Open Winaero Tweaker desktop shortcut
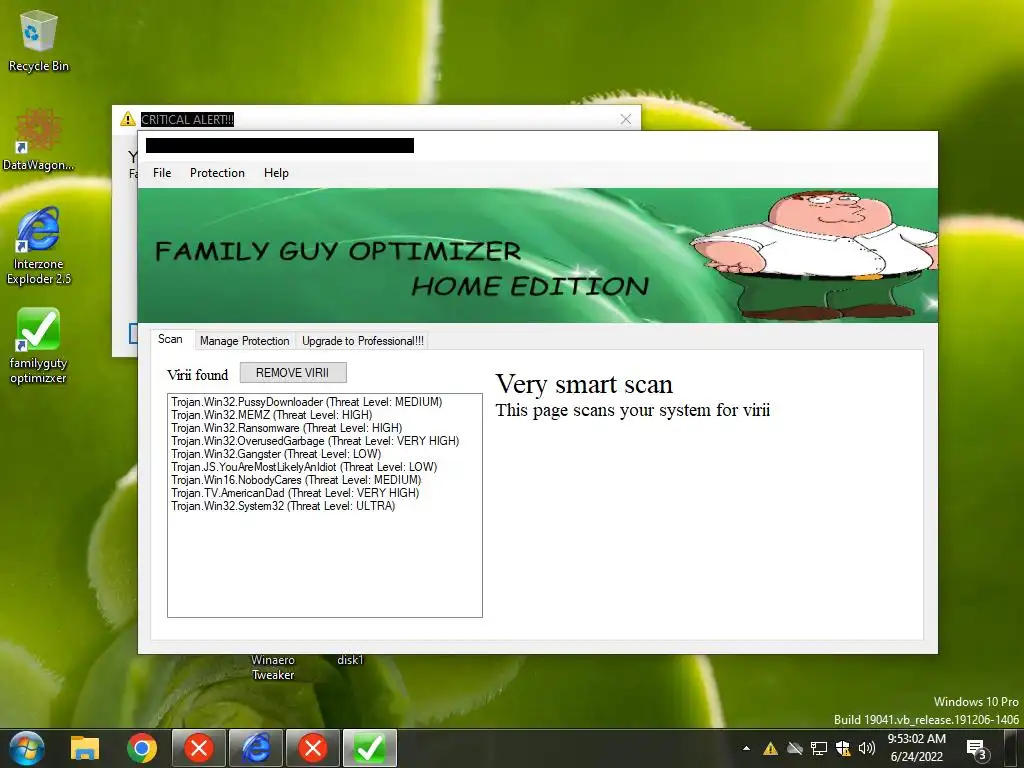The width and height of the screenshot is (1024, 768). pyautogui.click(x=273, y=667)
